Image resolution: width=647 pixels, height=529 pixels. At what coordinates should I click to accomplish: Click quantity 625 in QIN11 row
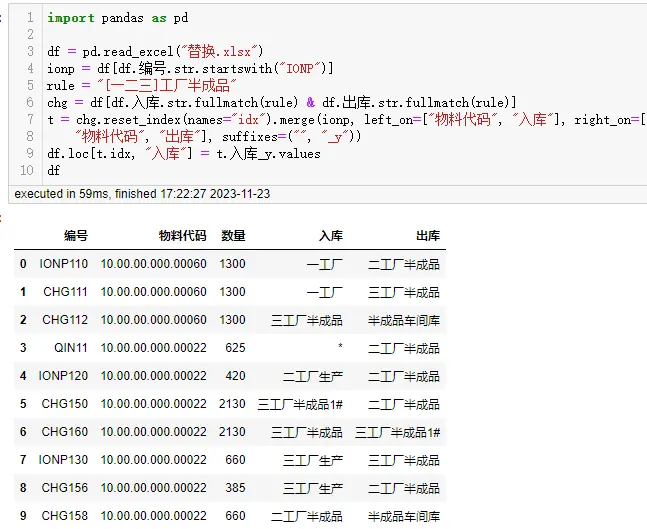235,348
